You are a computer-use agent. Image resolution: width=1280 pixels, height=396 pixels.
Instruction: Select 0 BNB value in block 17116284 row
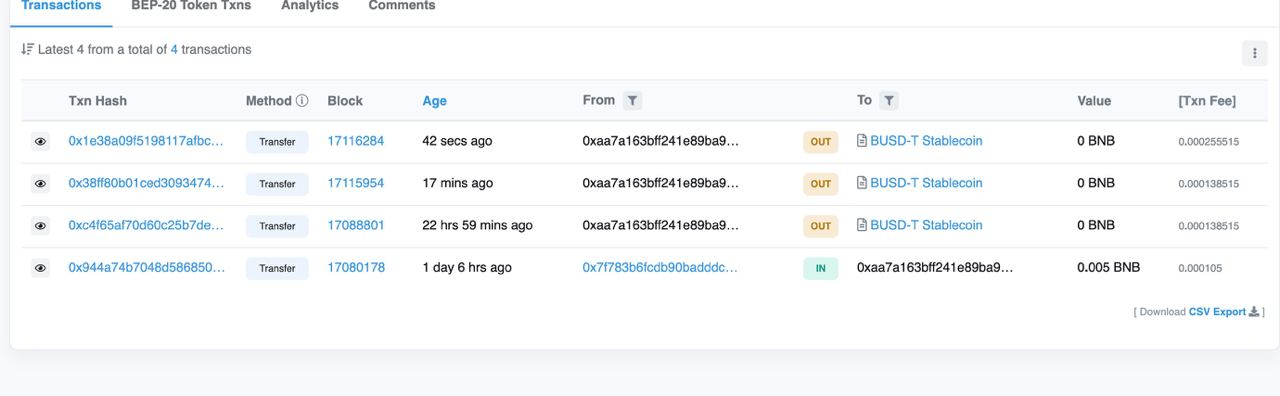pos(1096,141)
